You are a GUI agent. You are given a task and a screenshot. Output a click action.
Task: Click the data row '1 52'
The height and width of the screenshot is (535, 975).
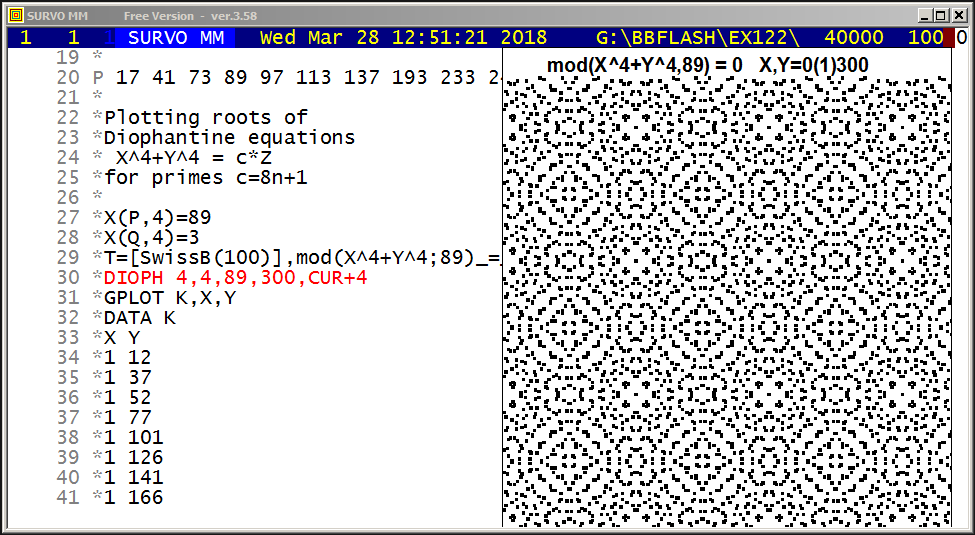(x=127, y=397)
